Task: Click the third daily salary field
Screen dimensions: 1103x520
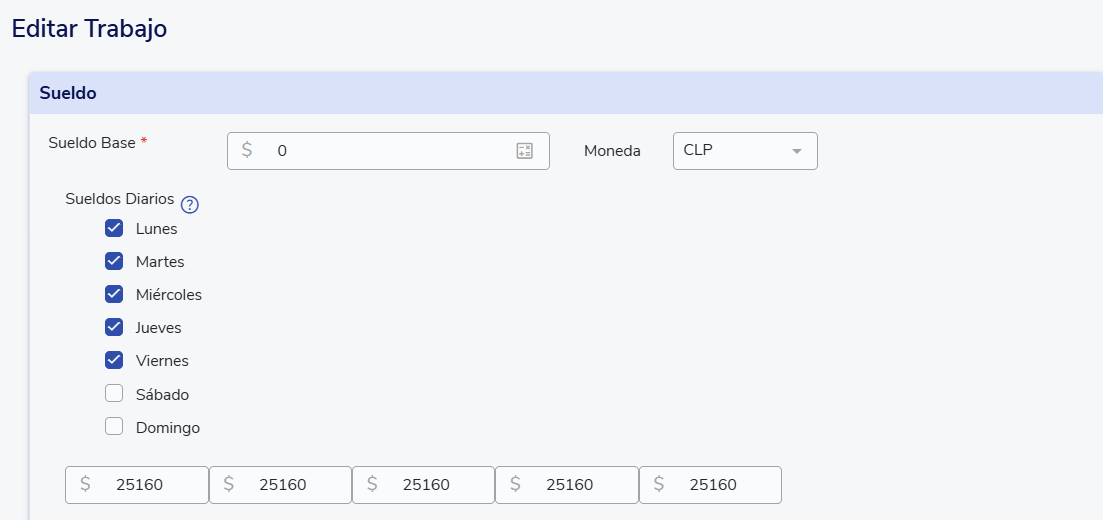Action: (425, 485)
